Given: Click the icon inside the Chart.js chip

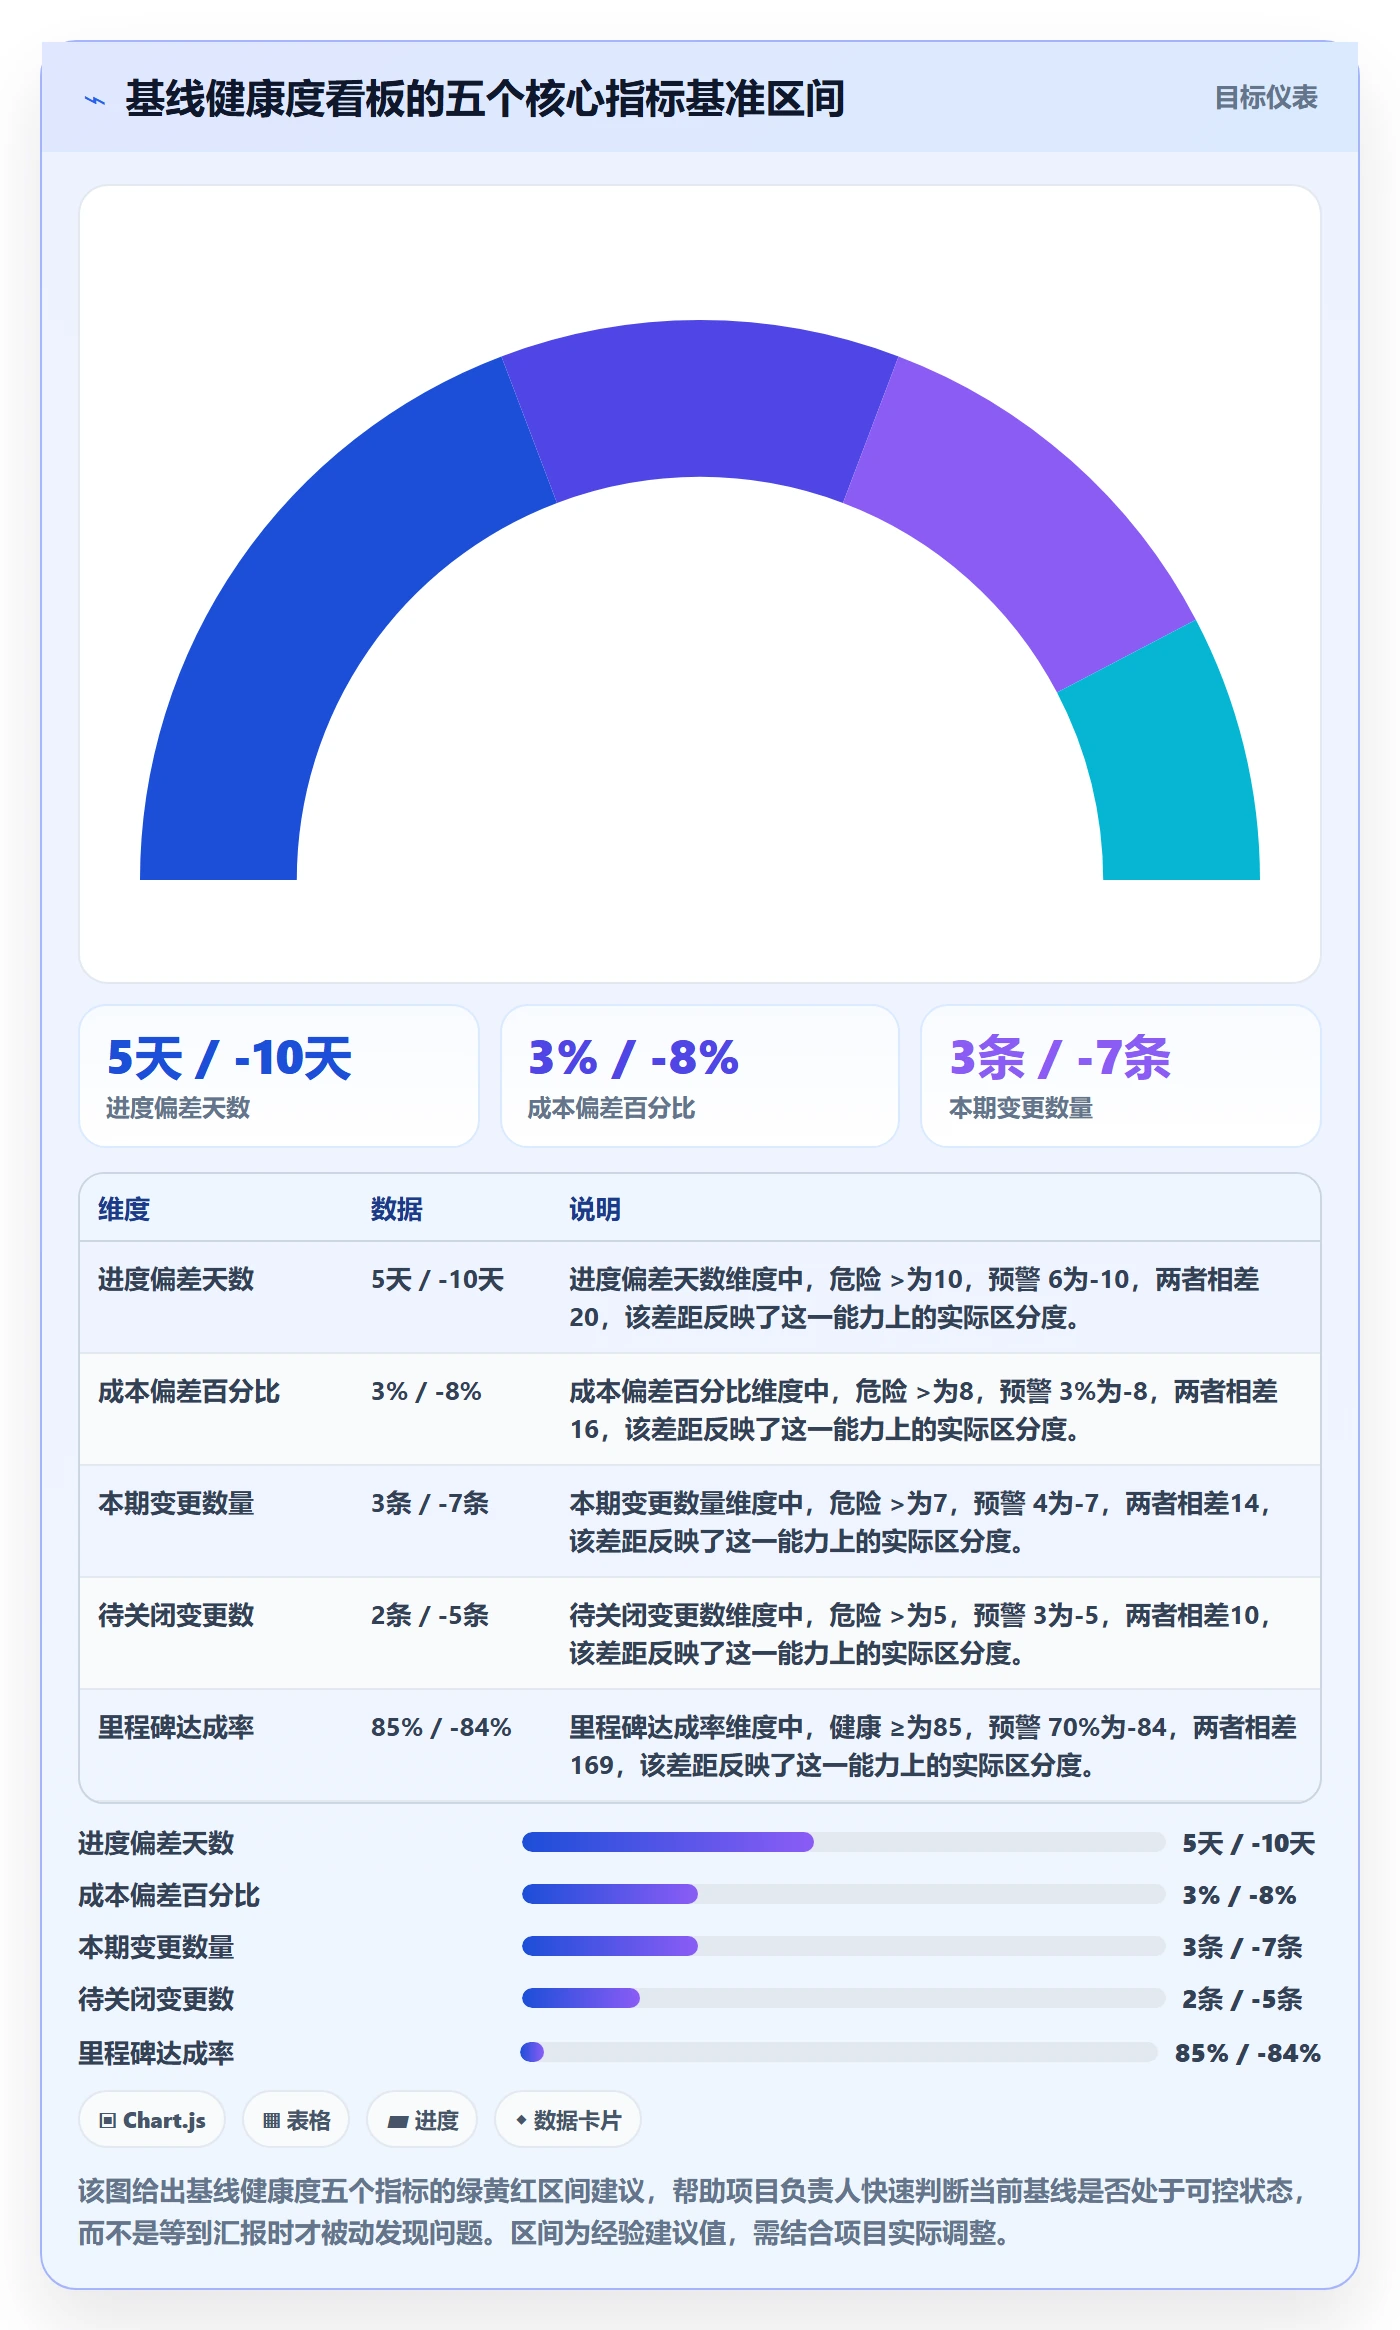Looking at the screenshot, I should click(107, 2120).
